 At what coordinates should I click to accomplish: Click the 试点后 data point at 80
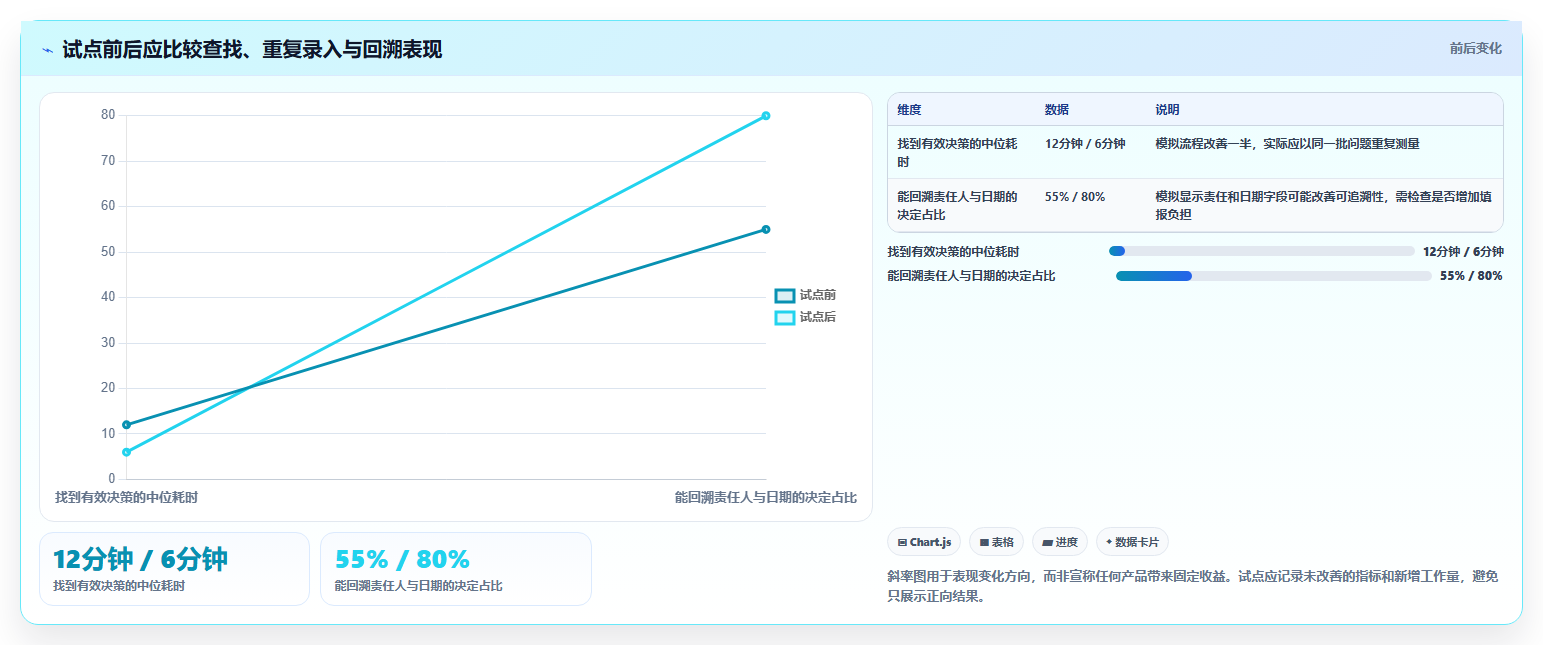pos(766,116)
